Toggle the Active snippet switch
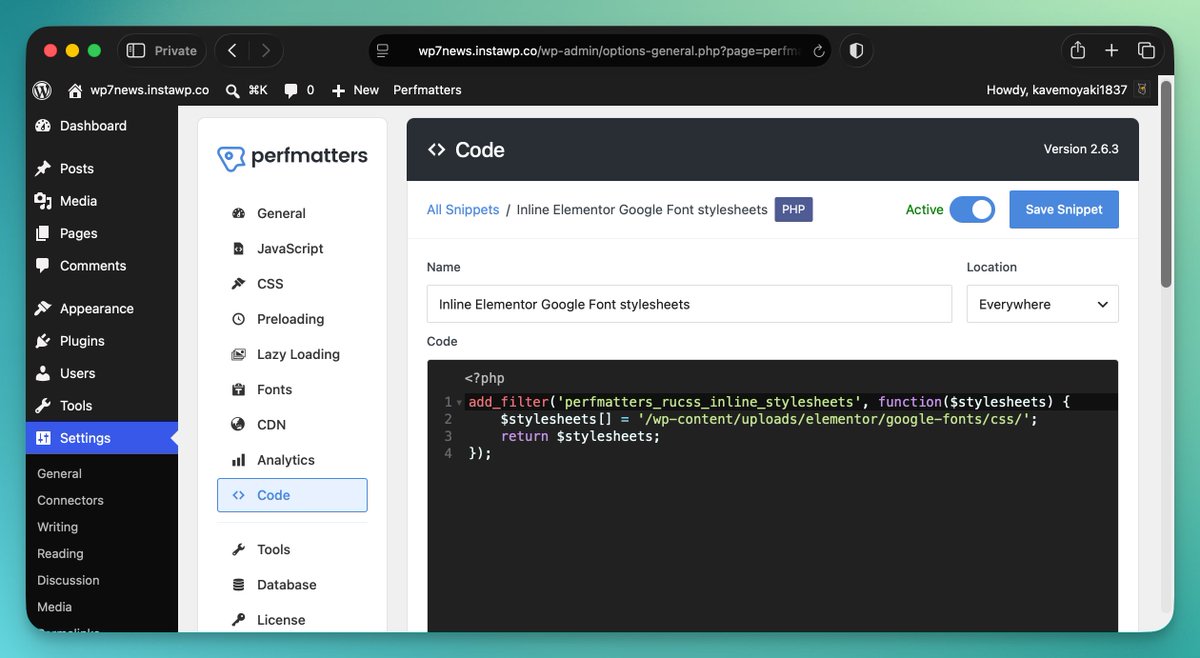The height and width of the screenshot is (658, 1200). tap(972, 210)
